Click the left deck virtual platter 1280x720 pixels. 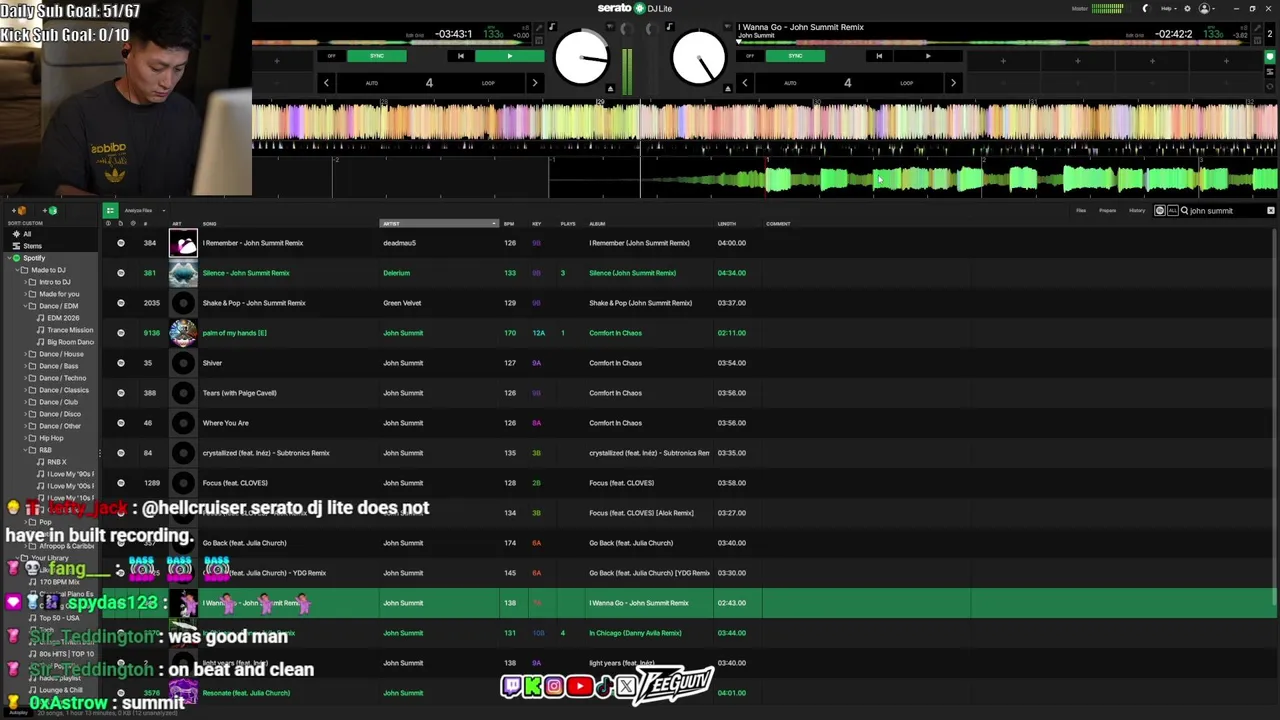tap(581, 57)
